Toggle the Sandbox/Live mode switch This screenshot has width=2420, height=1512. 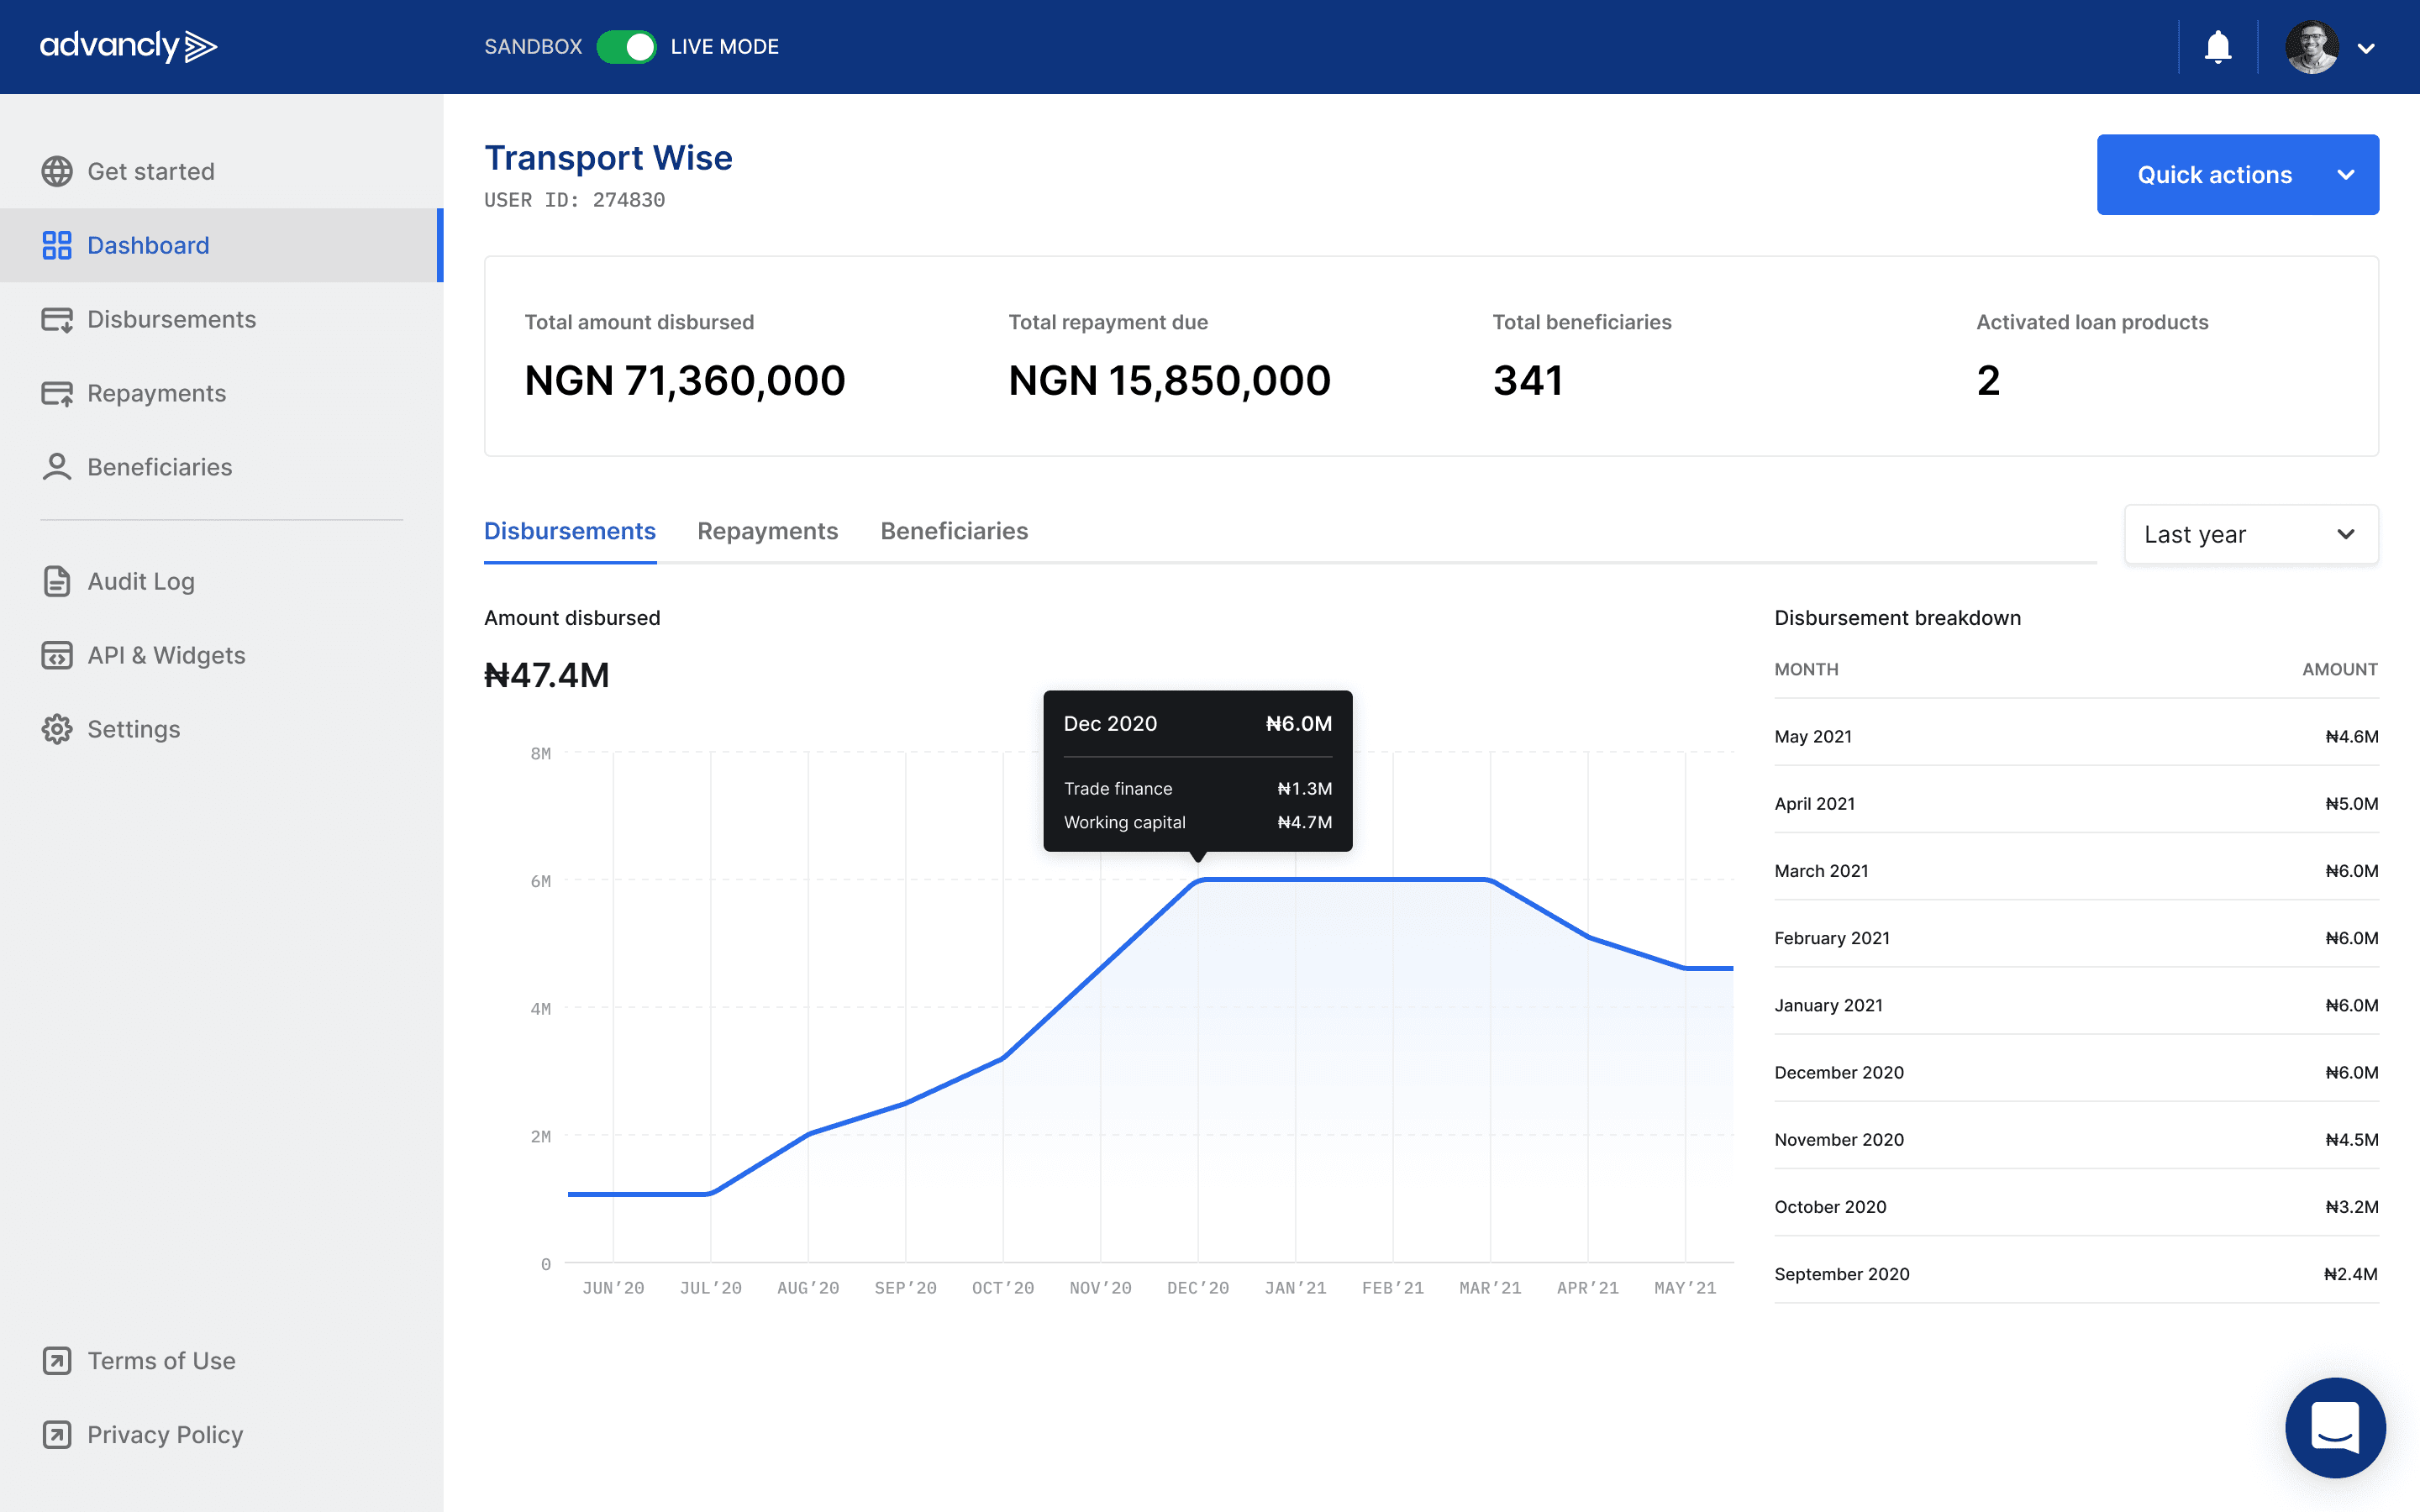pyautogui.click(x=626, y=47)
